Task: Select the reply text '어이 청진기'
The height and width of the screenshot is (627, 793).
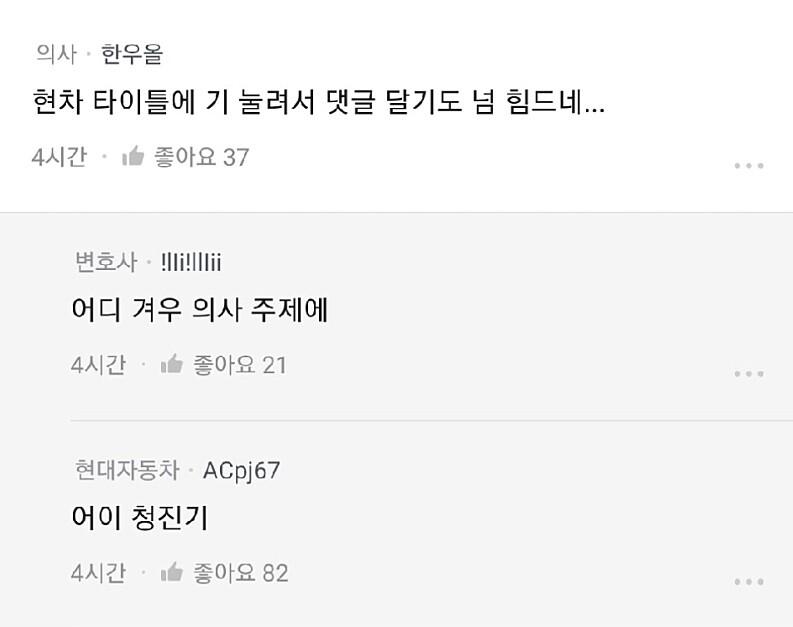Action: (x=139, y=518)
